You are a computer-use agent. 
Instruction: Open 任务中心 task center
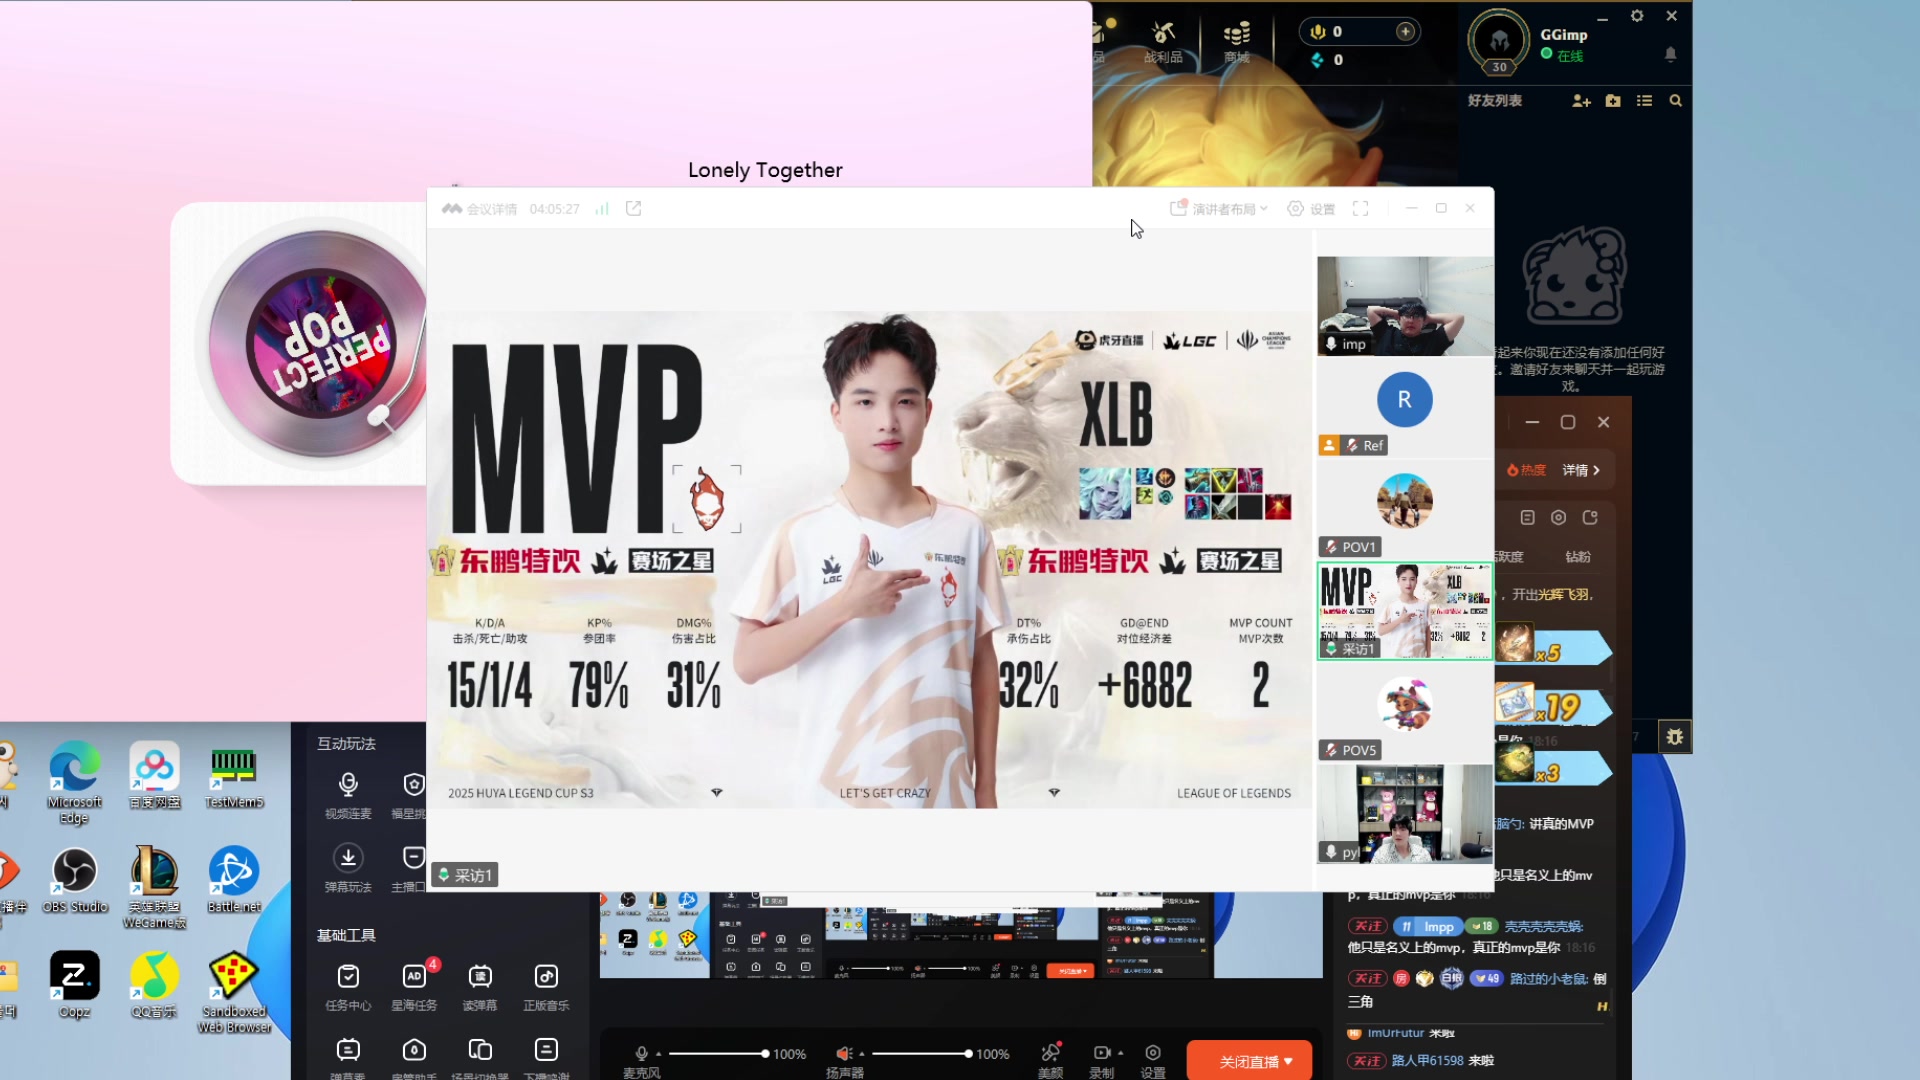(x=348, y=987)
